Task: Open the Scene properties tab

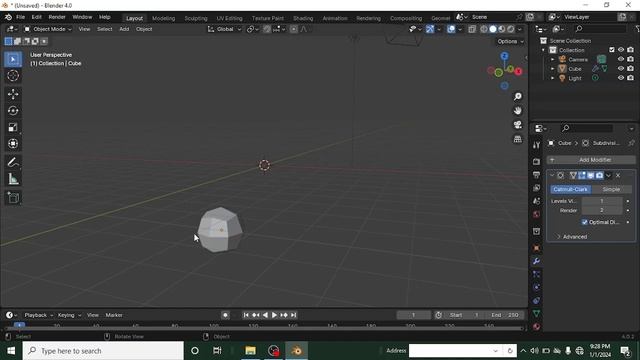Action: (x=536, y=201)
